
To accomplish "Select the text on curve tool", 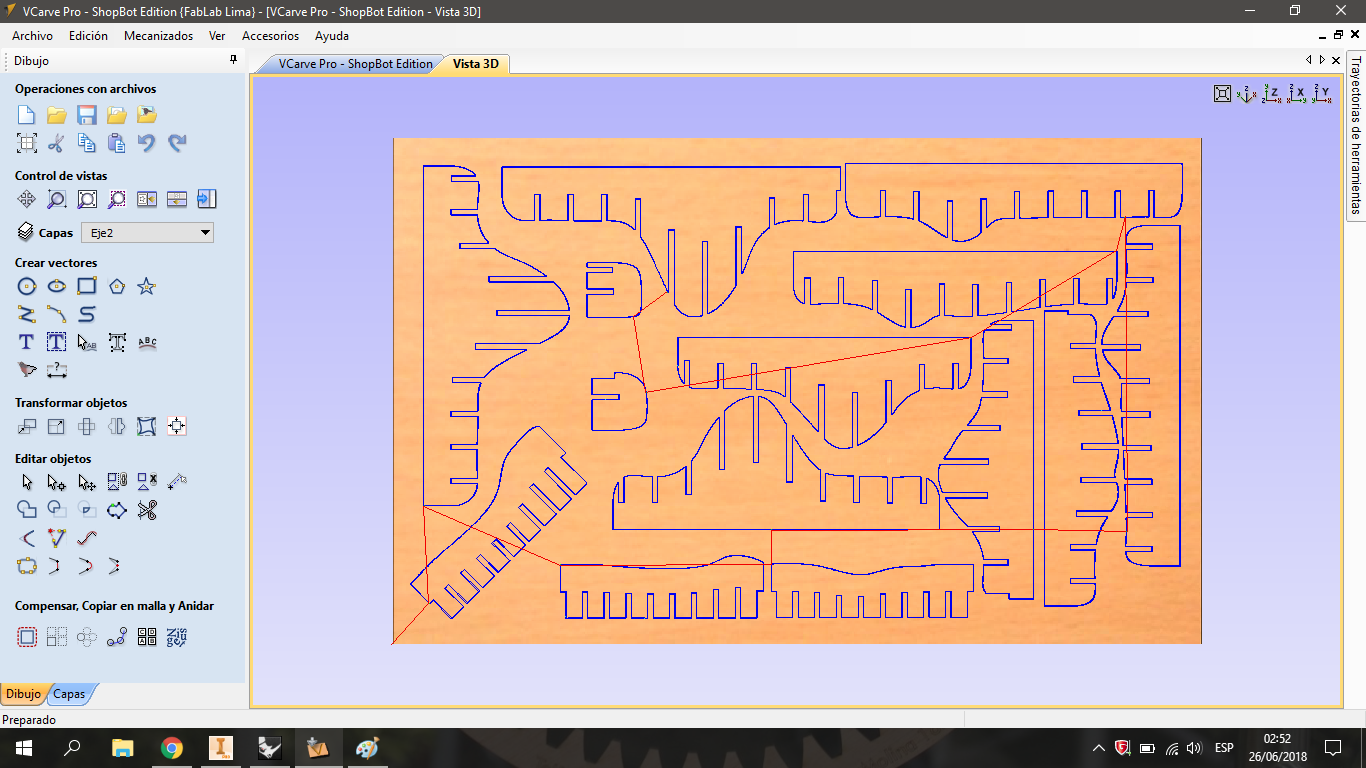I will (x=147, y=342).
